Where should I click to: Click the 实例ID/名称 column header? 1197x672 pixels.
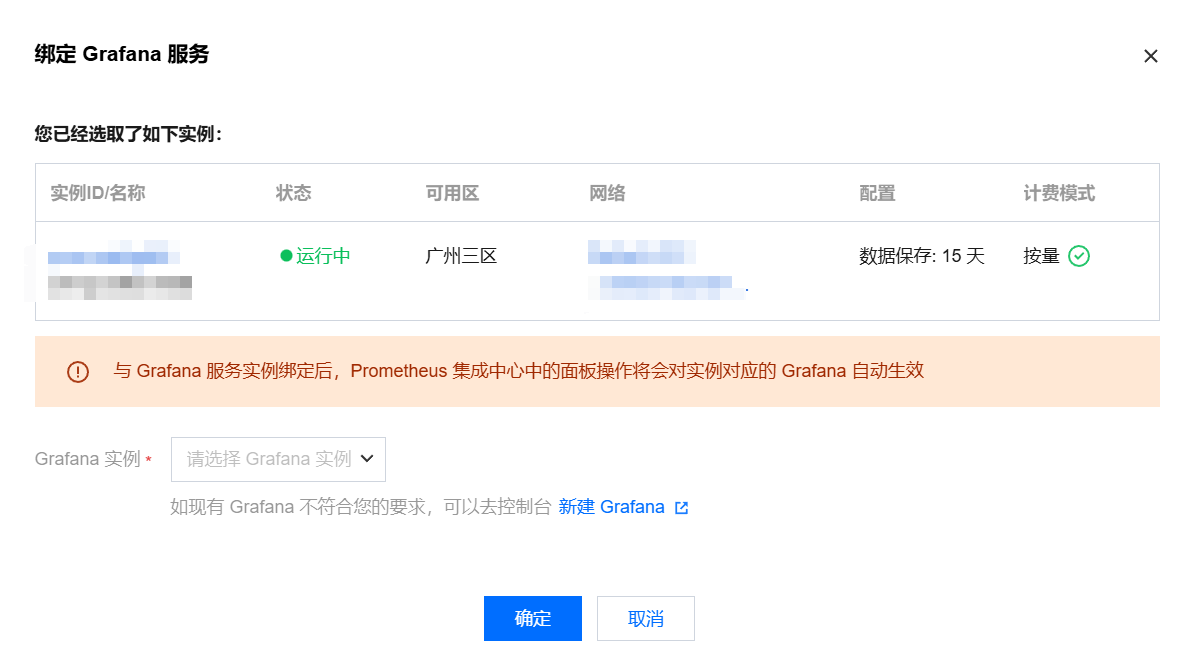tap(98, 193)
